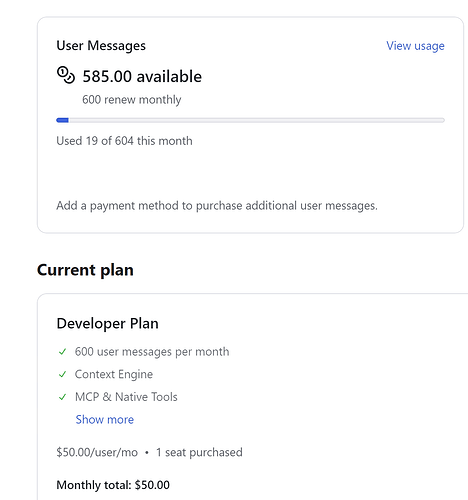Viewport: 468px width, 500px height.
Task: Click Used 19 of 604 this month
Action: coord(124,141)
